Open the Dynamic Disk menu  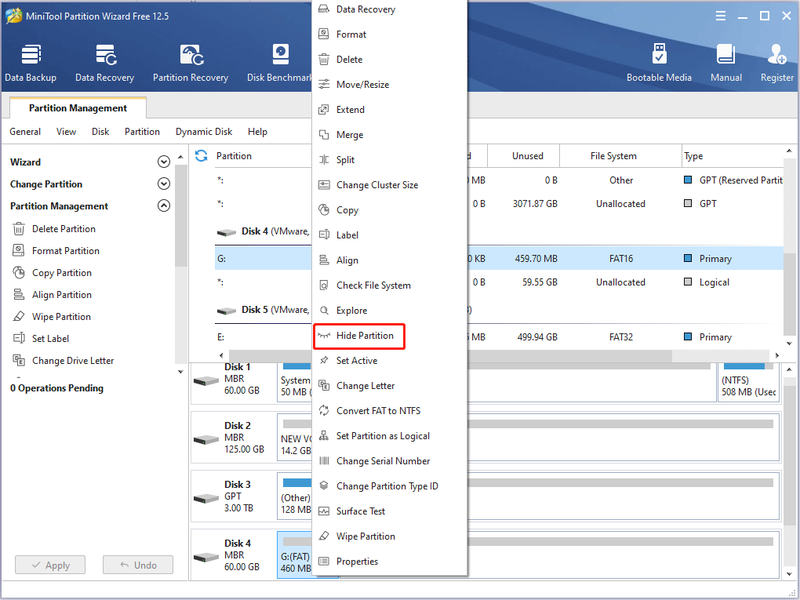click(204, 132)
